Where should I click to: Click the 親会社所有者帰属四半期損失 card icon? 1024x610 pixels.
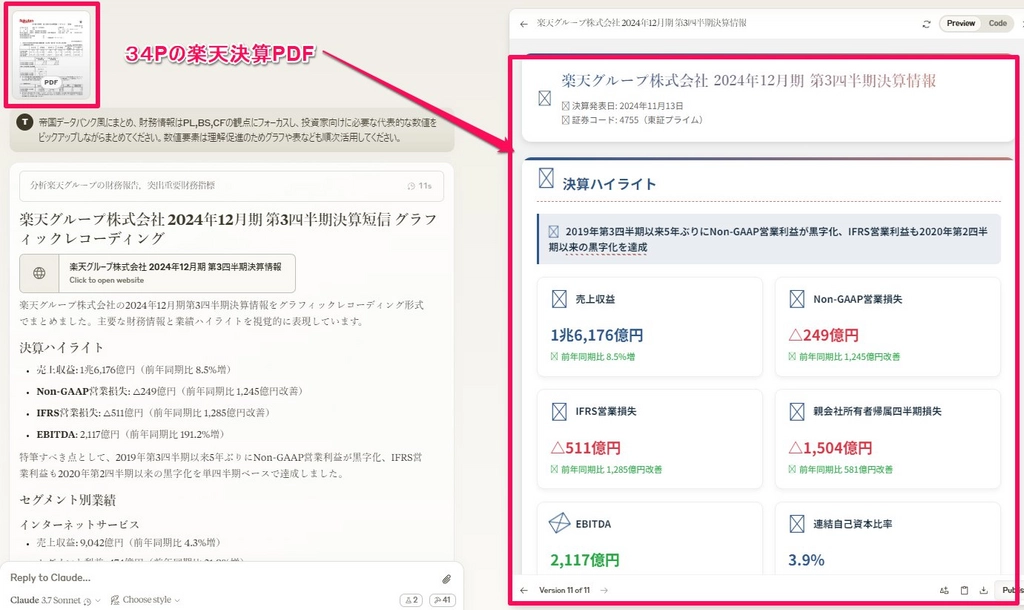pyautogui.click(x=797, y=411)
